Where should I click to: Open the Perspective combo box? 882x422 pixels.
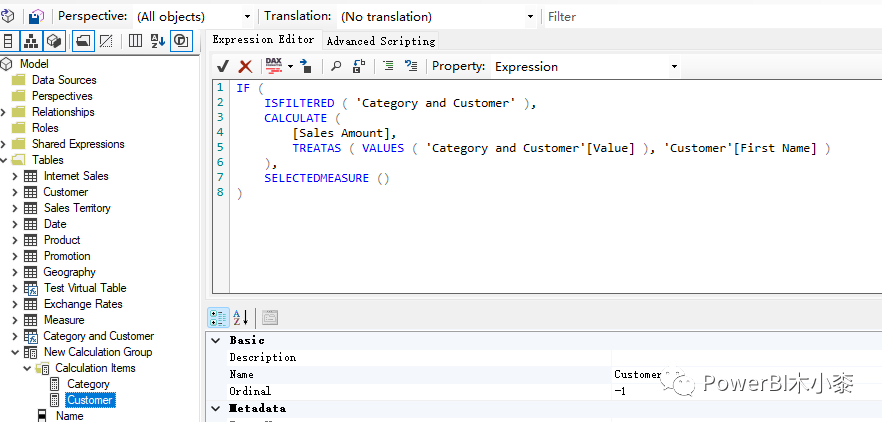pos(194,17)
